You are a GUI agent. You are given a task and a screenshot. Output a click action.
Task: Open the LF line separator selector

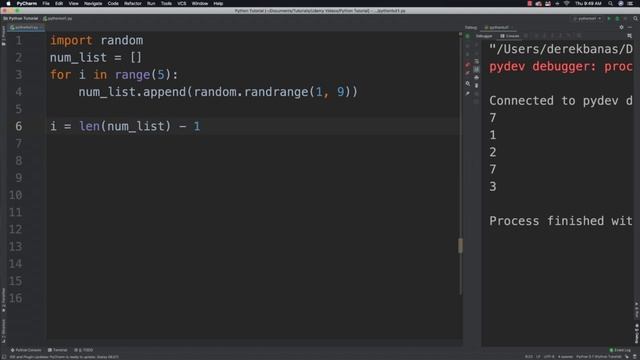(x=538, y=357)
